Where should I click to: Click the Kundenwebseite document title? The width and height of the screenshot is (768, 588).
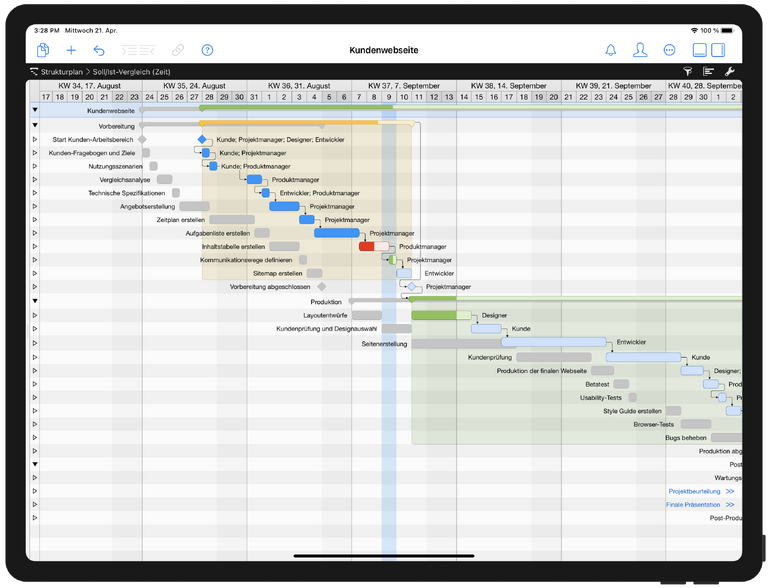(384, 50)
